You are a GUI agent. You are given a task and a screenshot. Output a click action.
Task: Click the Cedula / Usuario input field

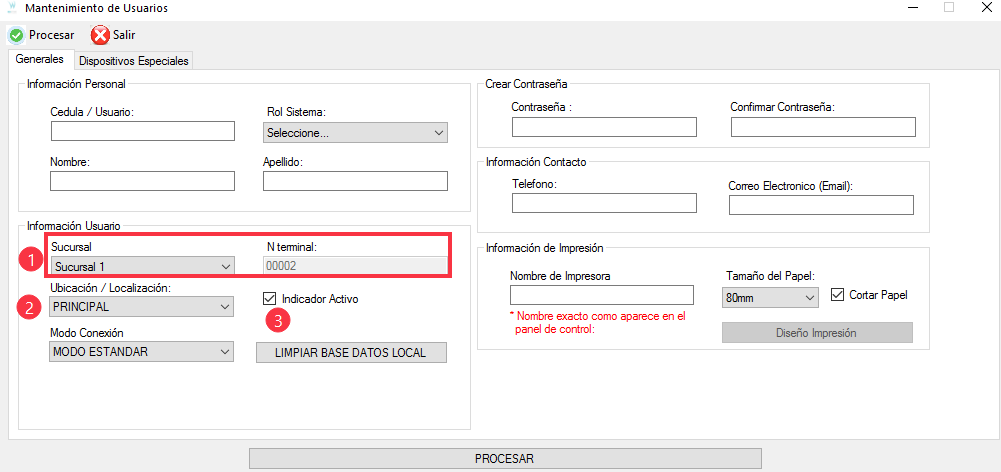pos(142,131)
